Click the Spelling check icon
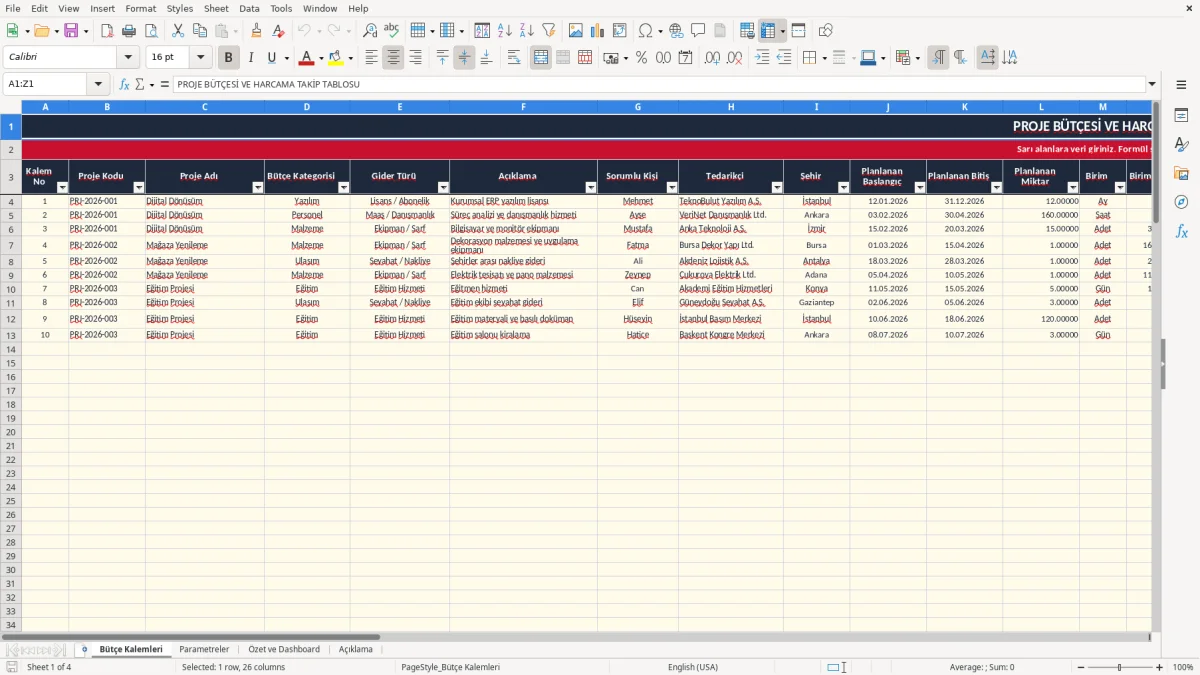 392,31
